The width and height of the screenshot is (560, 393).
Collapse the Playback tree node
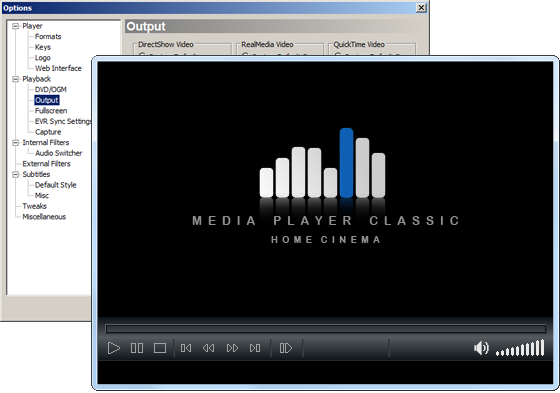(15, 79)
